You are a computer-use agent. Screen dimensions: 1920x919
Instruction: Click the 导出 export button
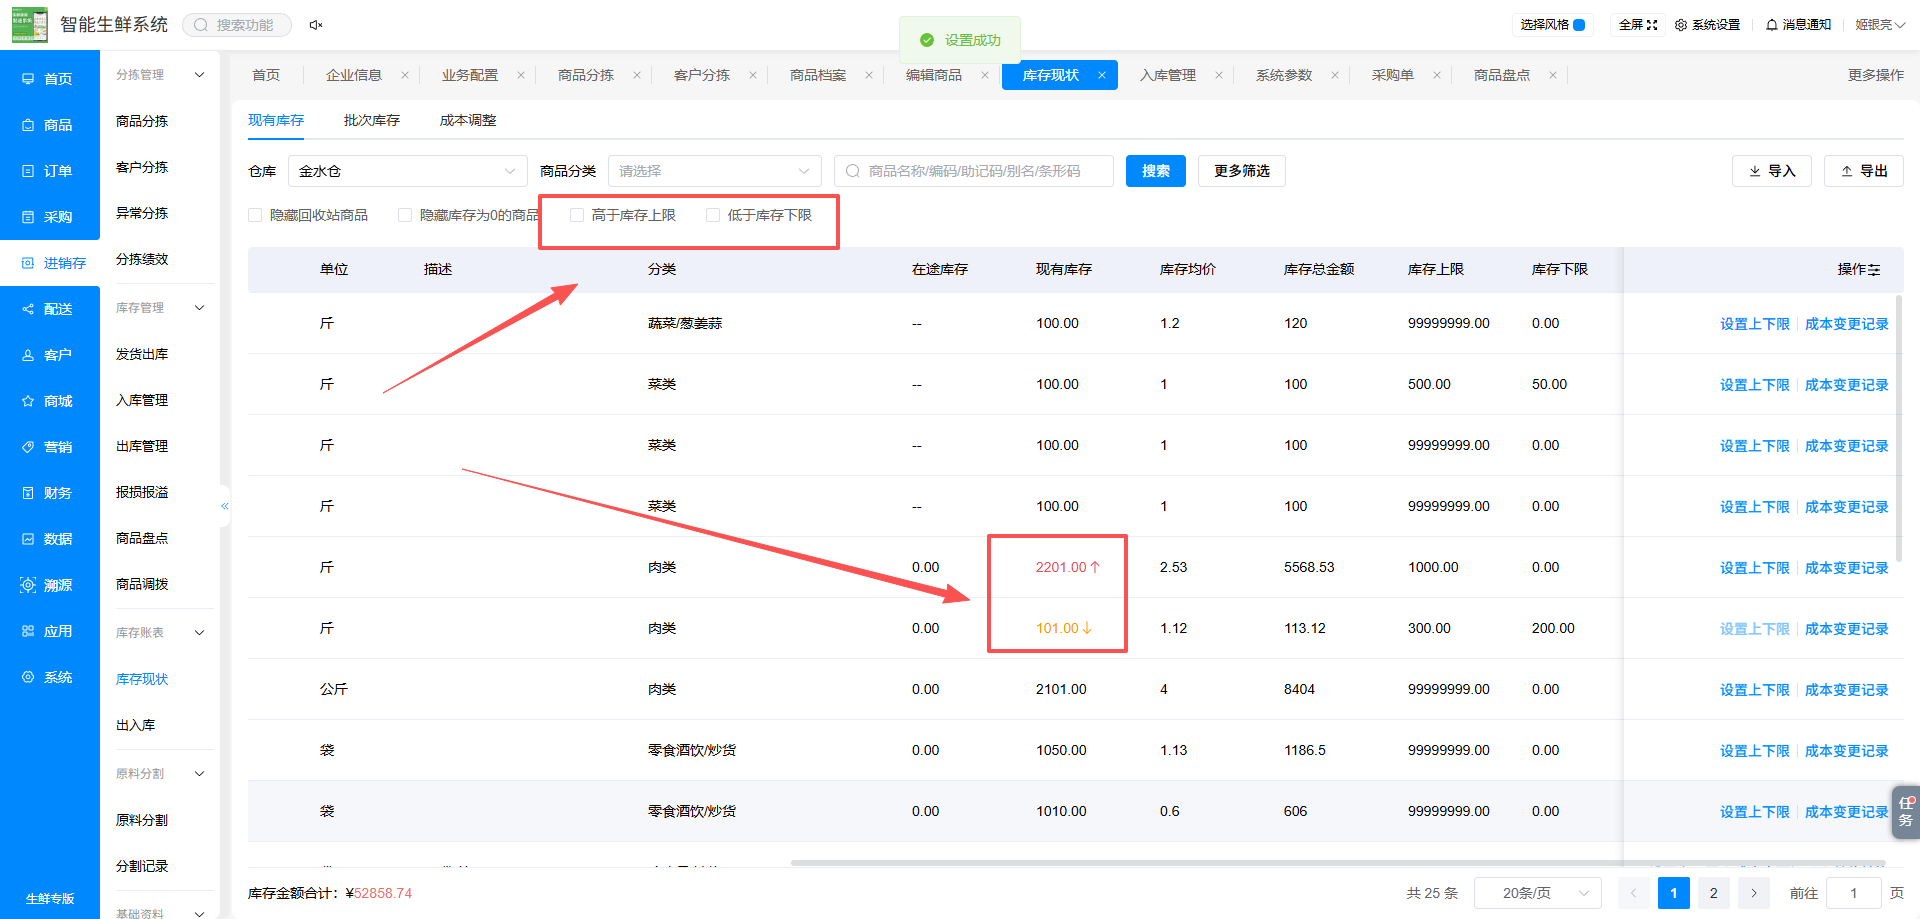(x=1864, y=171)
